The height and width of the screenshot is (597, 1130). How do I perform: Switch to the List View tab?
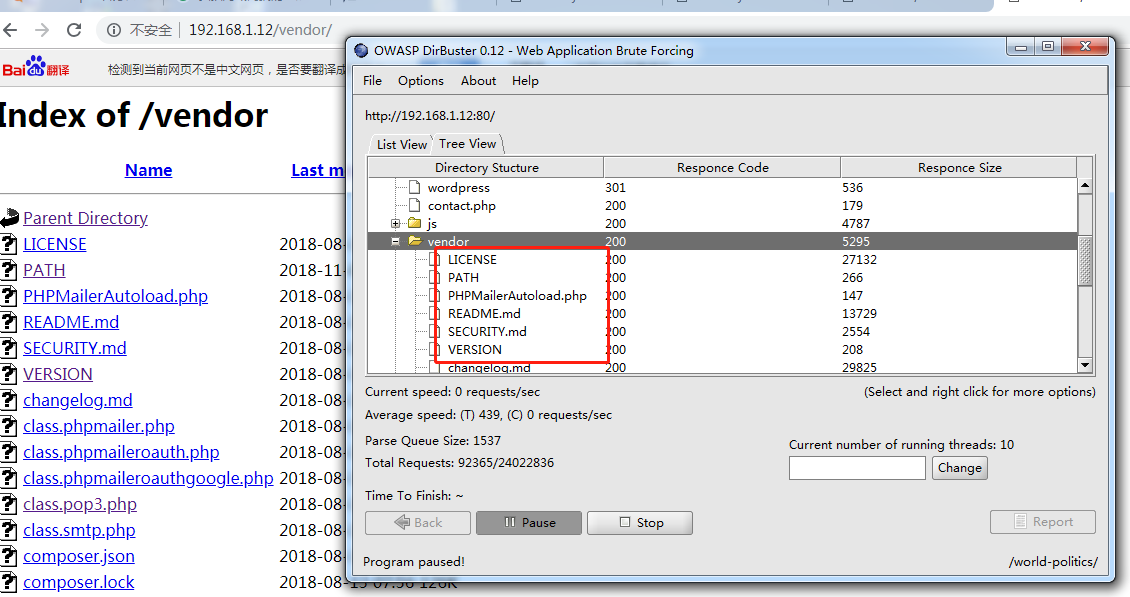[x=401, y=144]
